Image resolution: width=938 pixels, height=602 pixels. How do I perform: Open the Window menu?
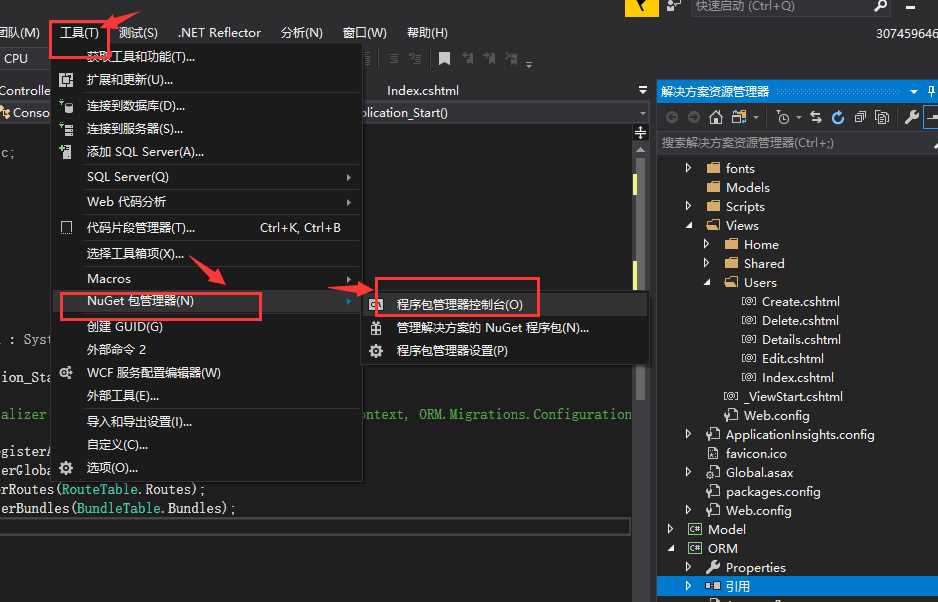click(364, 32)
